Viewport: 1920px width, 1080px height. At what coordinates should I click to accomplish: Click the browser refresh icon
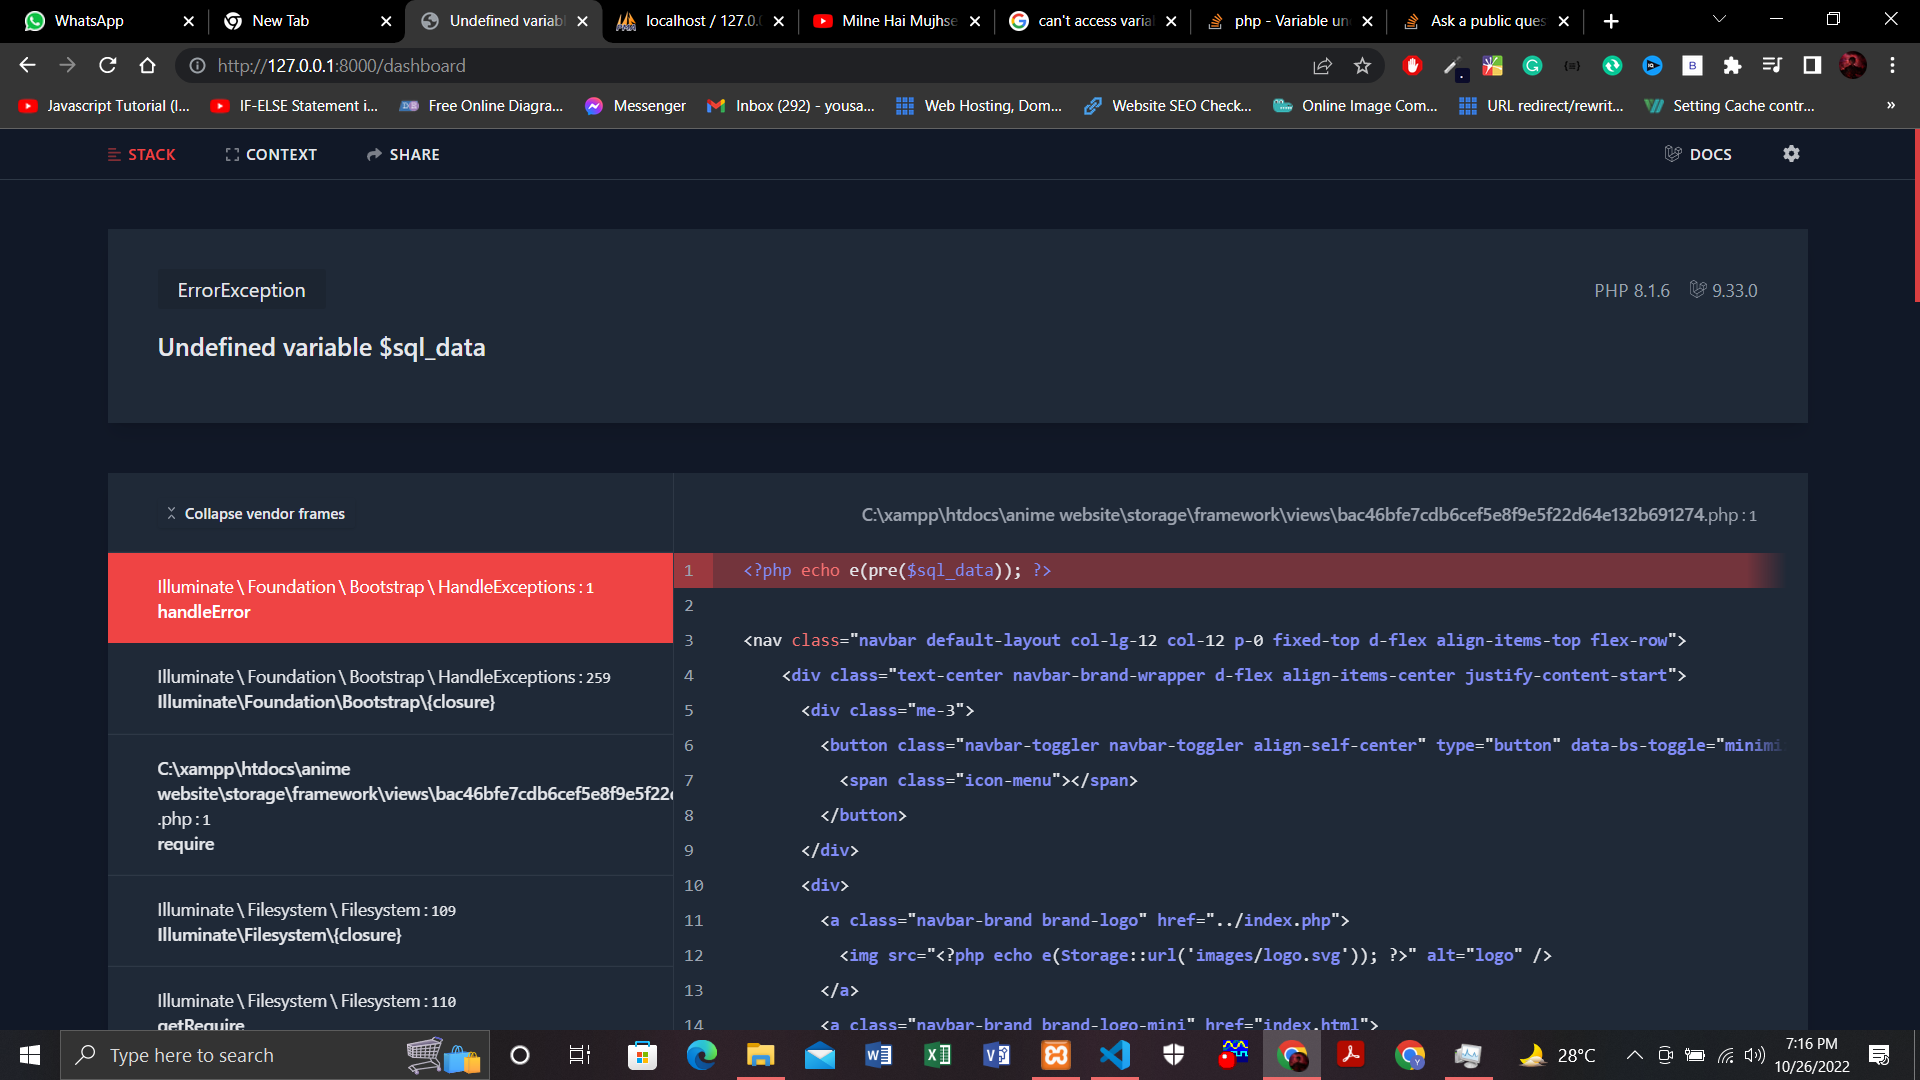tap(108, 66)
